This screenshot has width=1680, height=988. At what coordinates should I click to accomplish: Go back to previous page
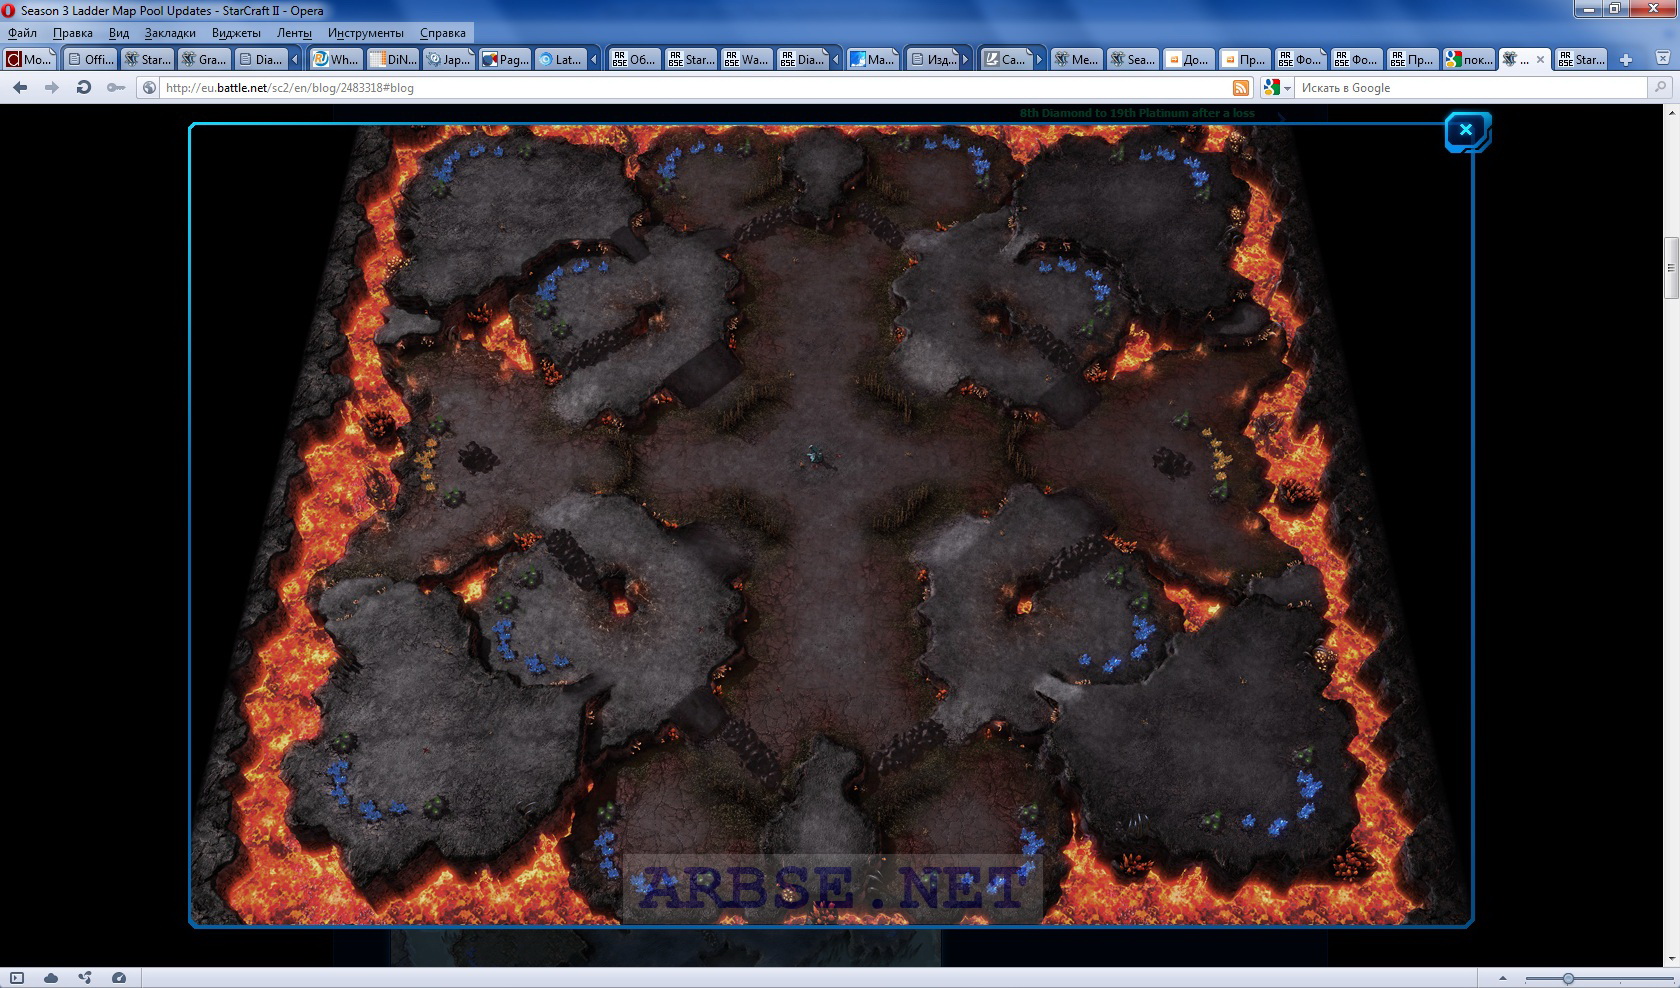point(20,87)
